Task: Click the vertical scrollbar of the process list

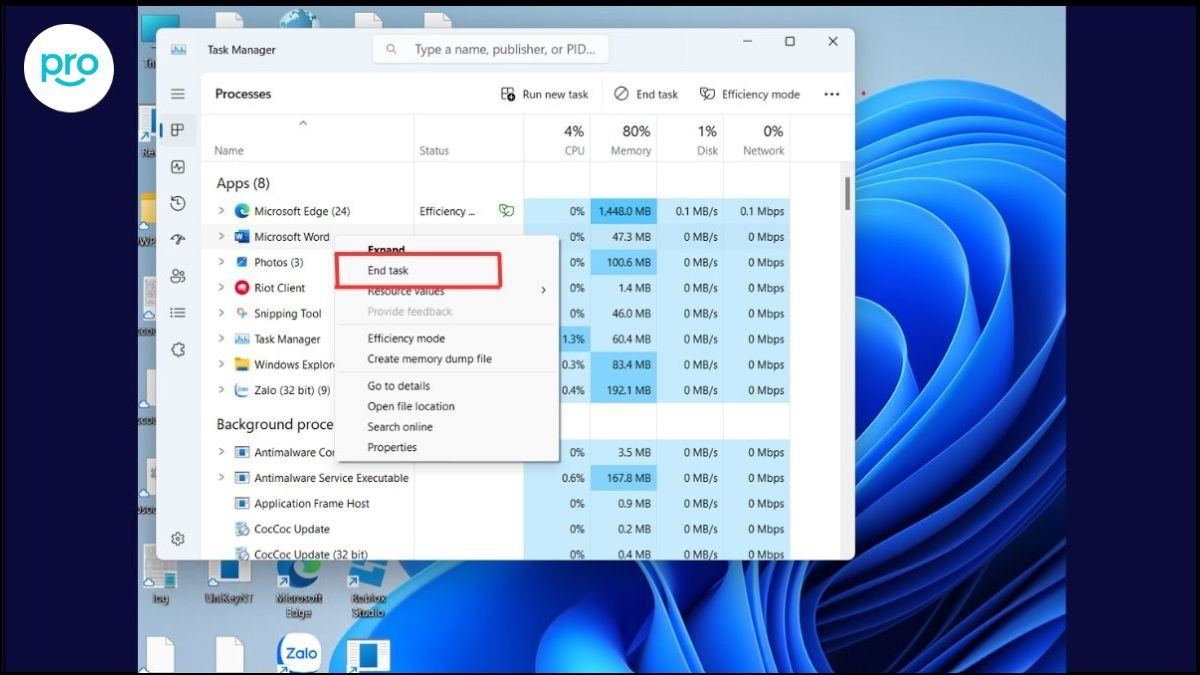Action: click(x=848, y=193)
